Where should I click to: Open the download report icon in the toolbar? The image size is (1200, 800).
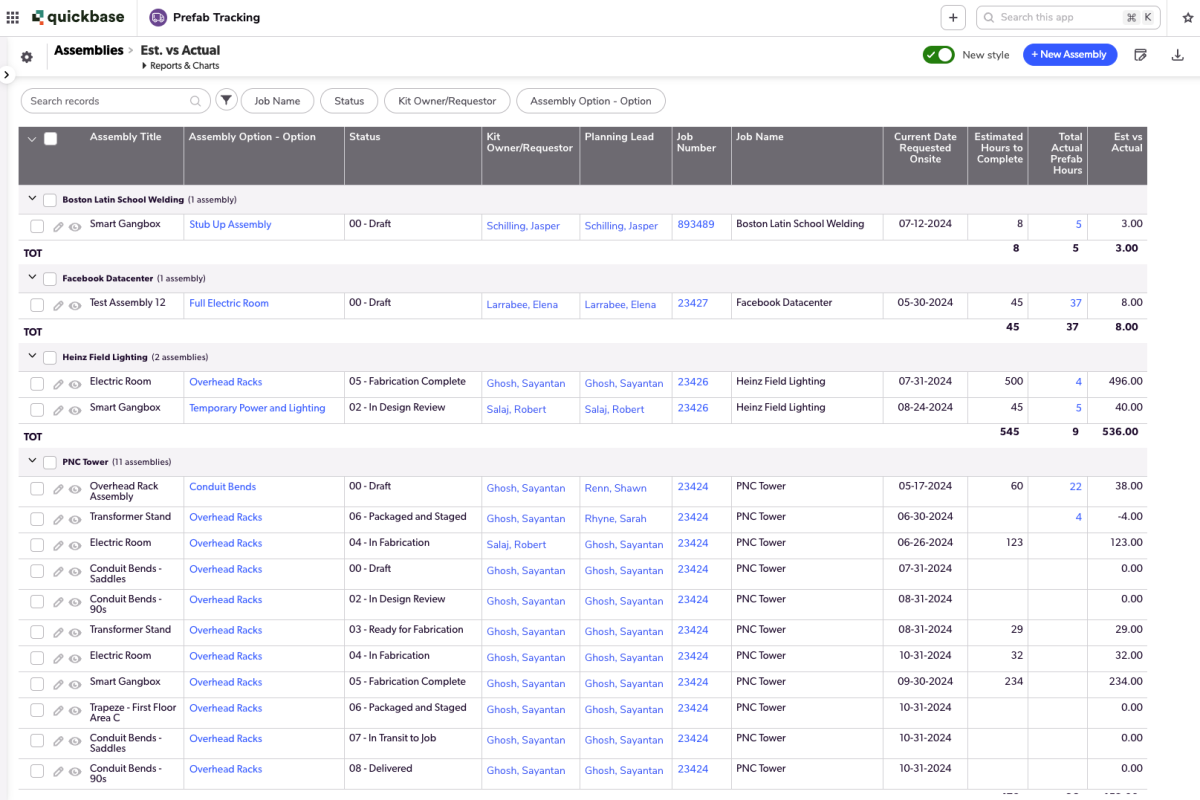[1178, 57]
